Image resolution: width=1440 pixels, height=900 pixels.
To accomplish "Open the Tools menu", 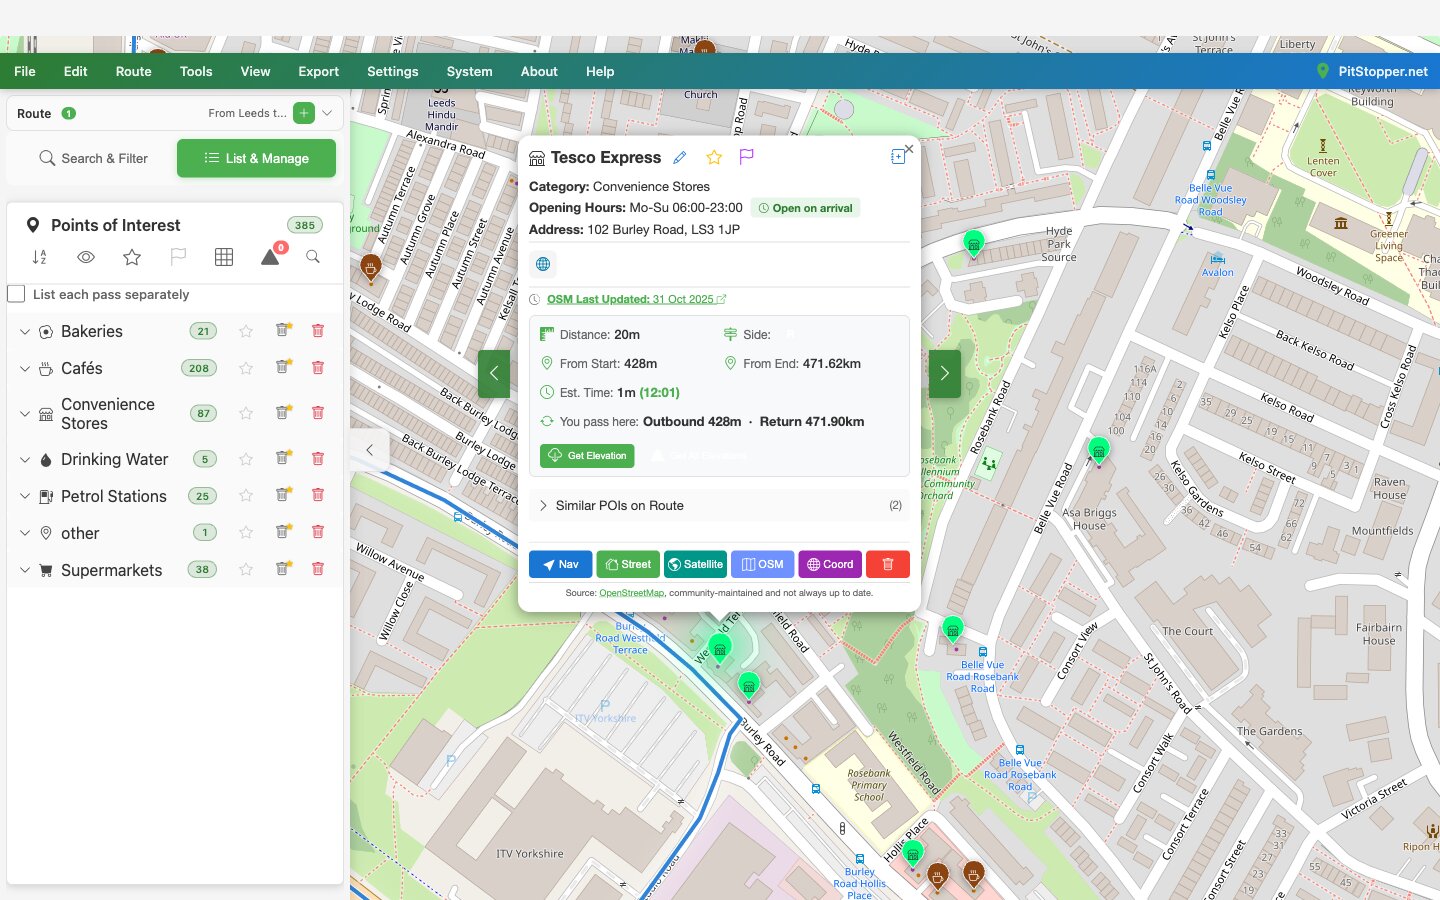I will tap(196, 71).
